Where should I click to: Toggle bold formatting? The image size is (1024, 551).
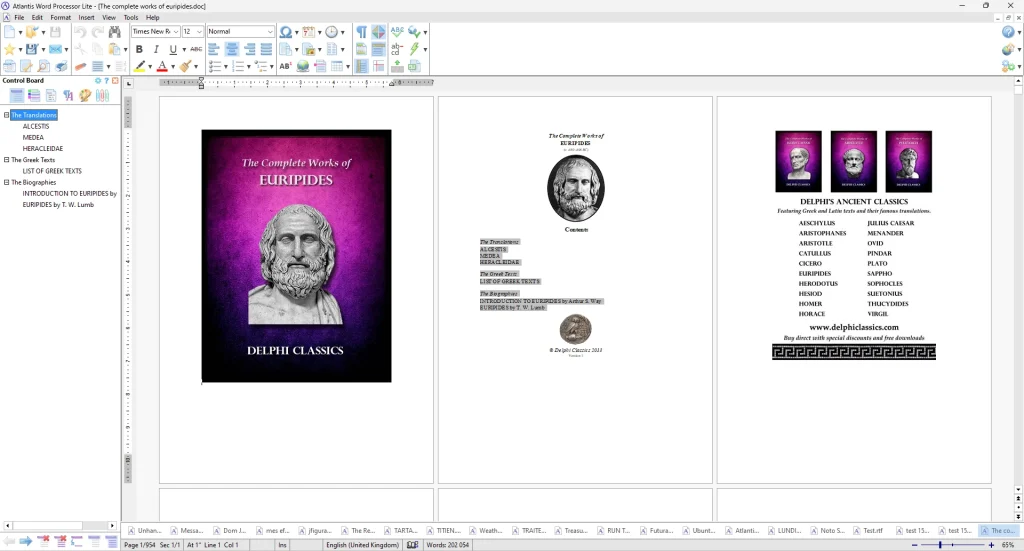pos(139,49)
